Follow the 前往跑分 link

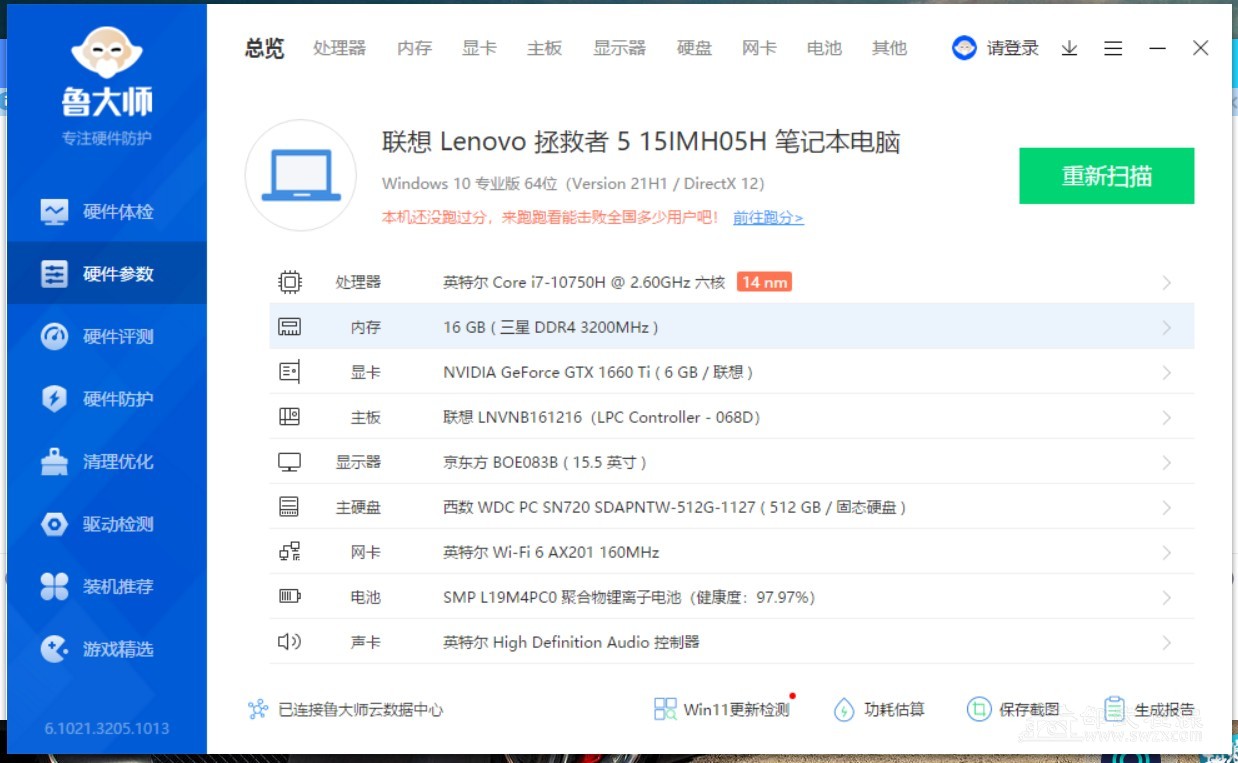pos(768,217)
